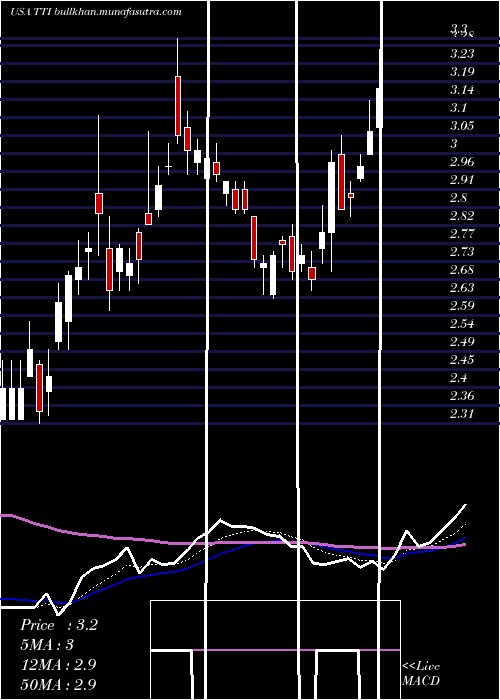Click the 2.59 price axis label
This screenshot has width=500, height=700.
[x=462, y=306]
